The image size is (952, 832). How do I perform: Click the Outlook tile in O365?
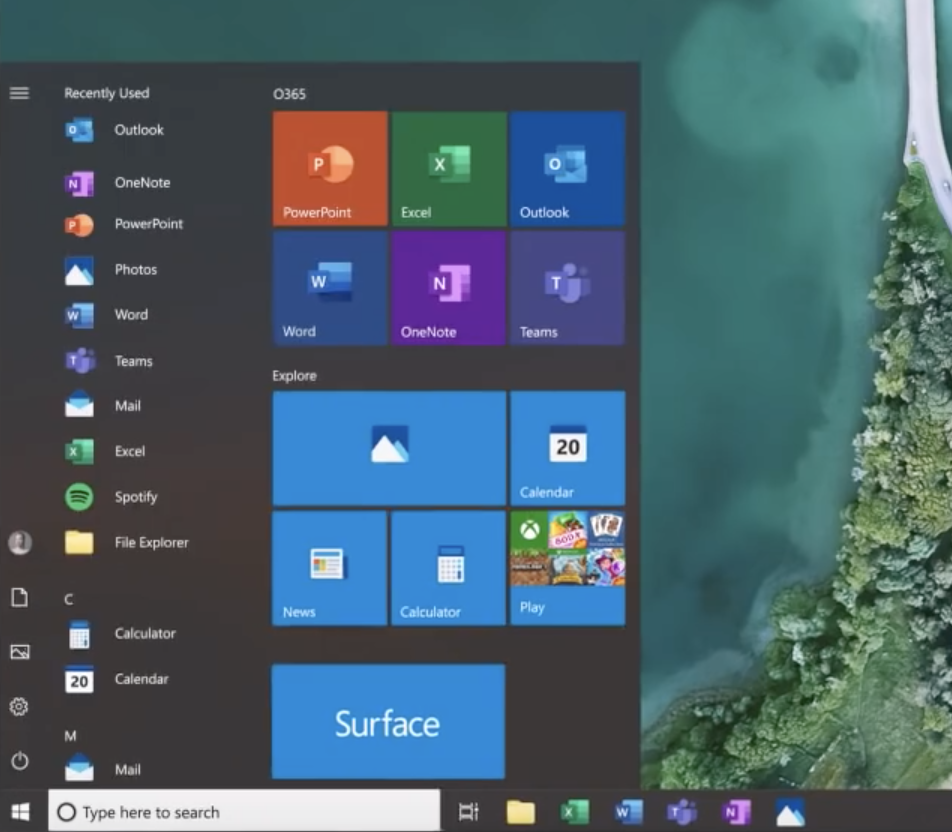point(568,169)
